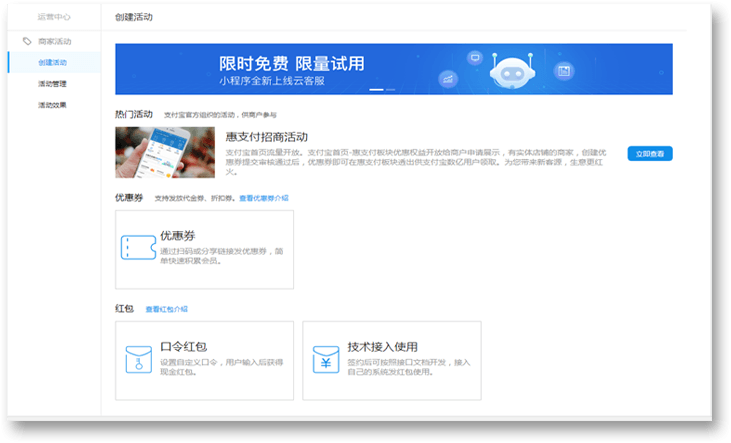The width and height of the screenshot is (731, 443).
Task: Click the 惠支付招商活动 phone thumbnail
Action: click(x=165, y=152)
